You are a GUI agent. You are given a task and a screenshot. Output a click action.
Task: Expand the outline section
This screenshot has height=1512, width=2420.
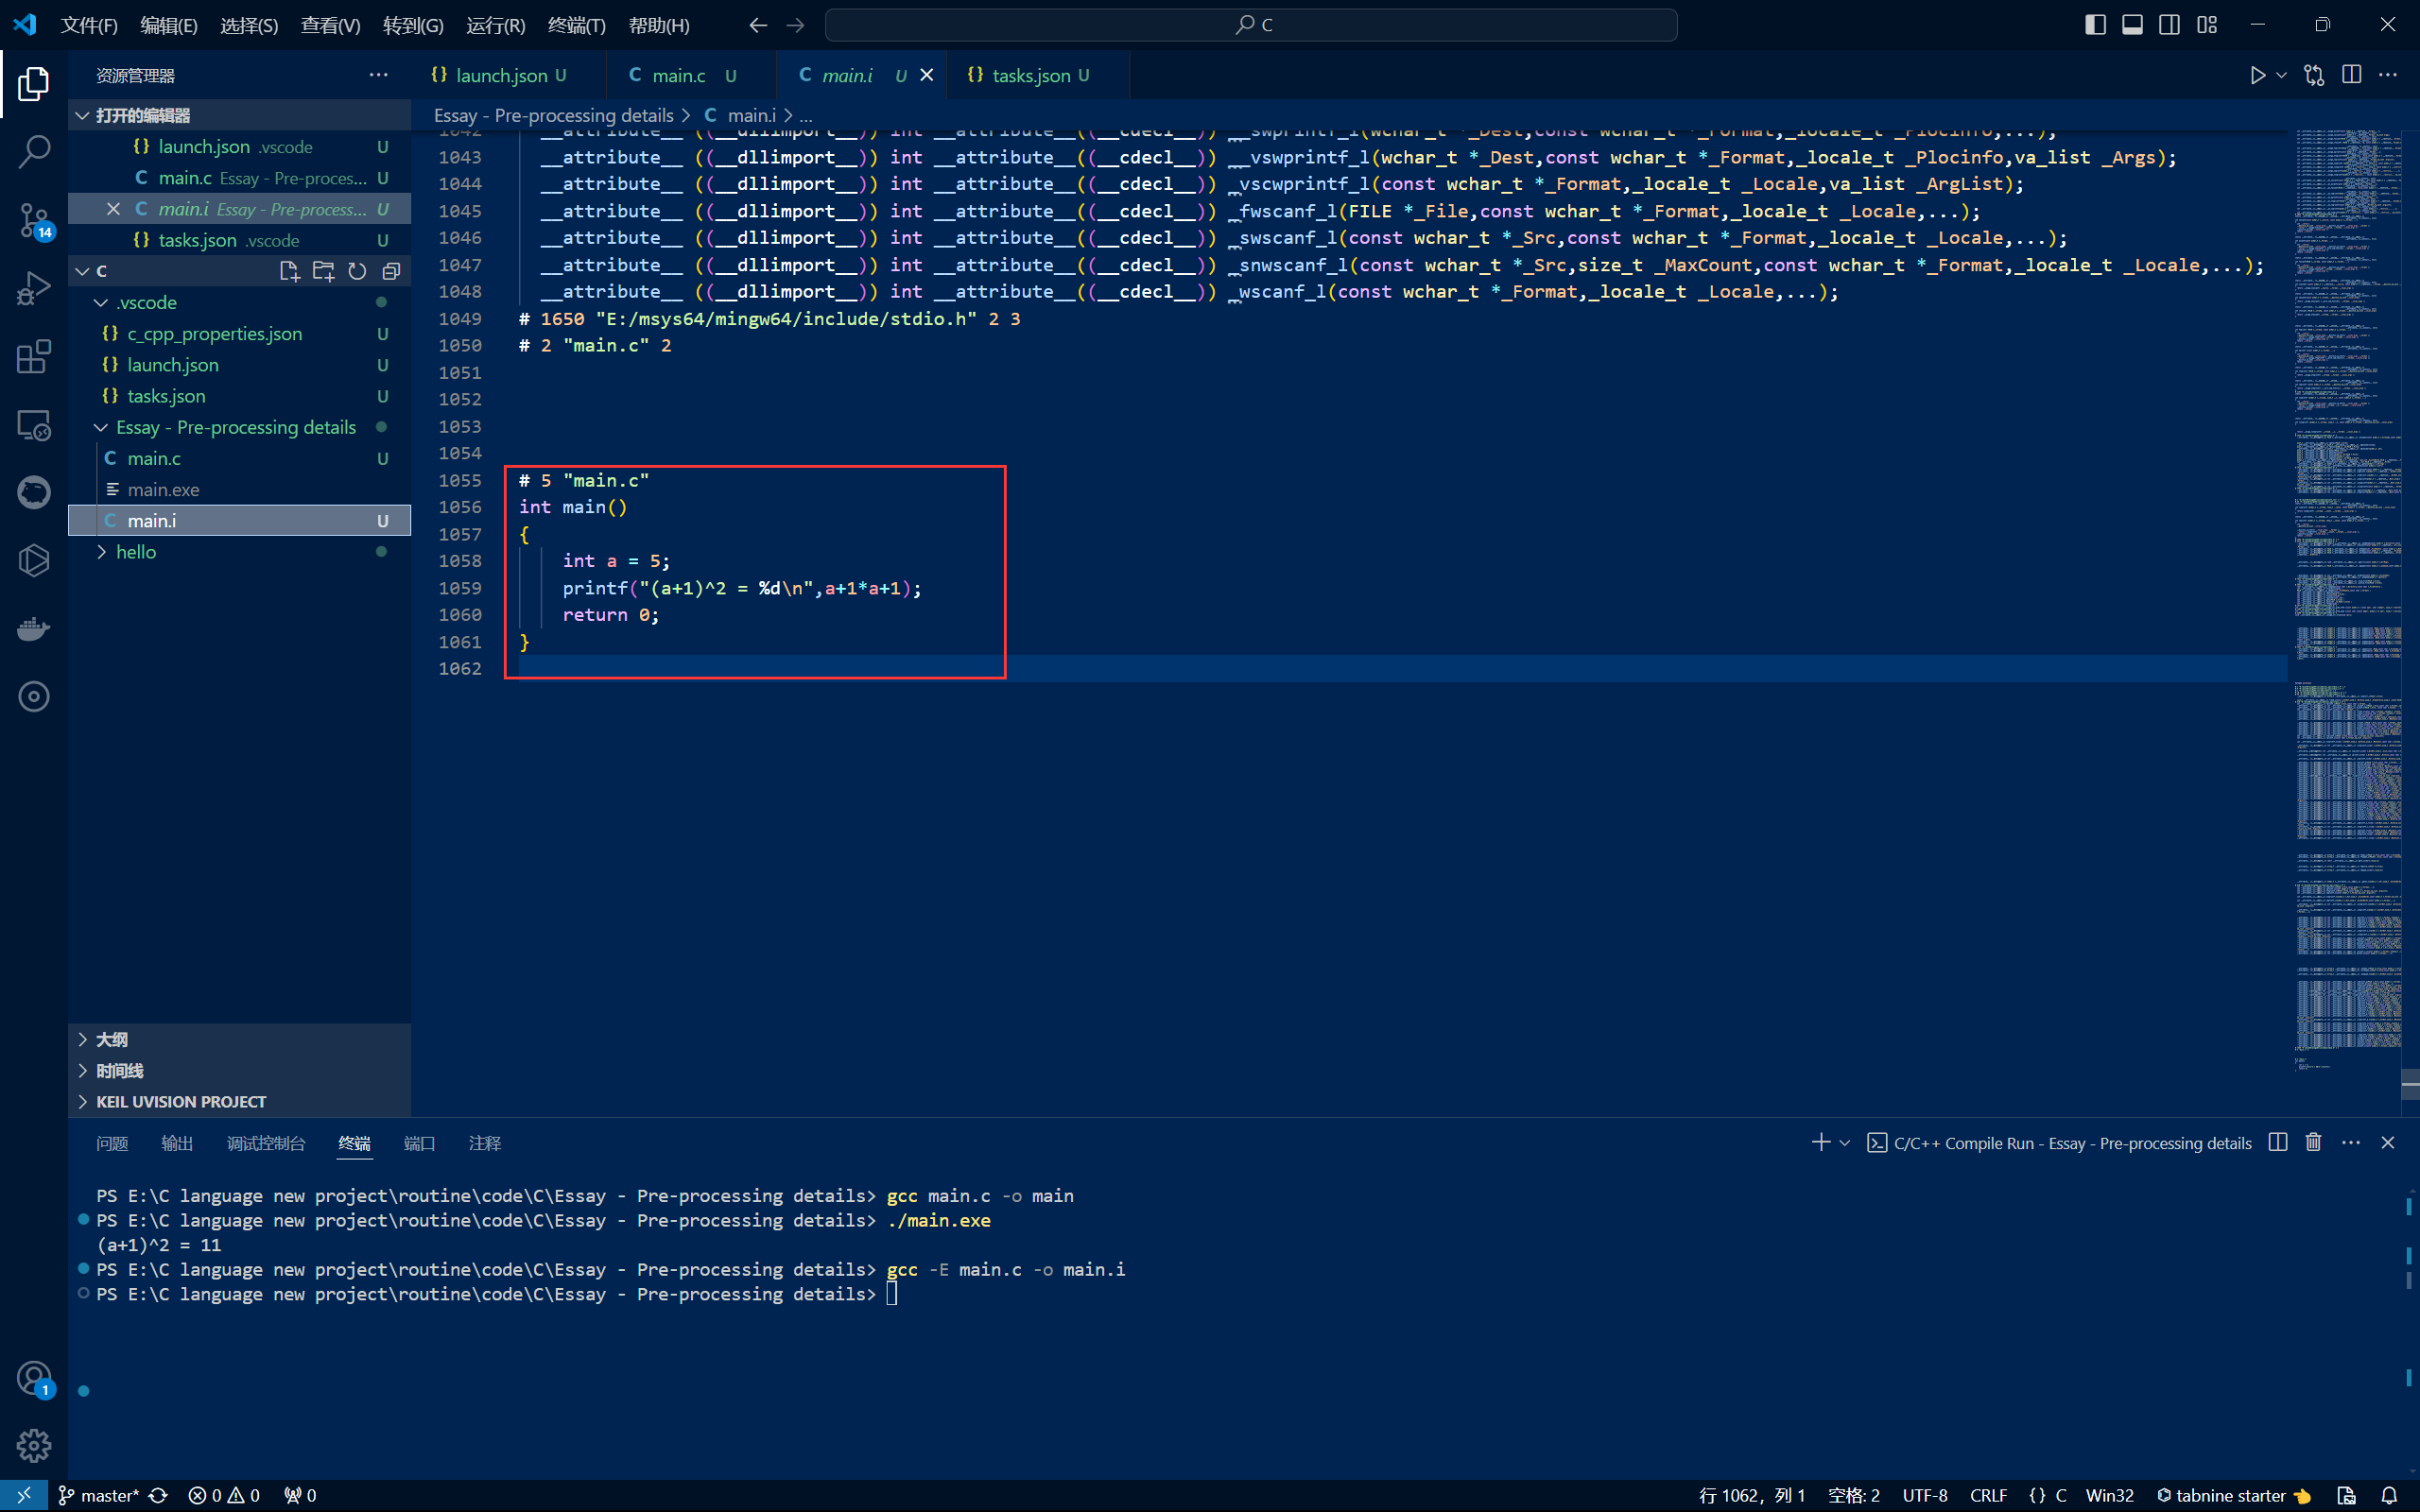point(240,1039)
